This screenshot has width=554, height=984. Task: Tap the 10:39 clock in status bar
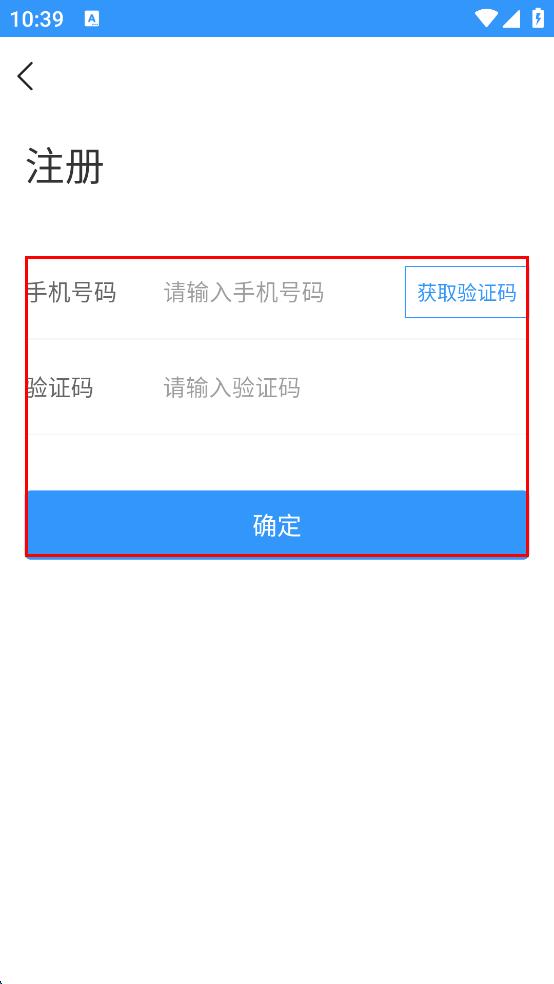tap(36, 19)
